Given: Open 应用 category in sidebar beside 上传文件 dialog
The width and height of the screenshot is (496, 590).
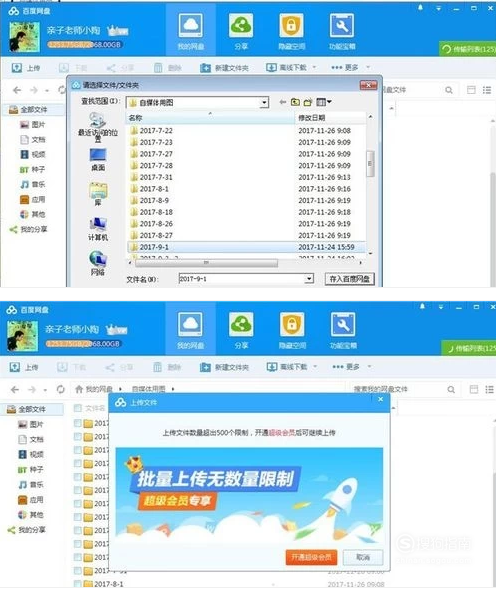Looking at the screenshot, I should [31, 500].
